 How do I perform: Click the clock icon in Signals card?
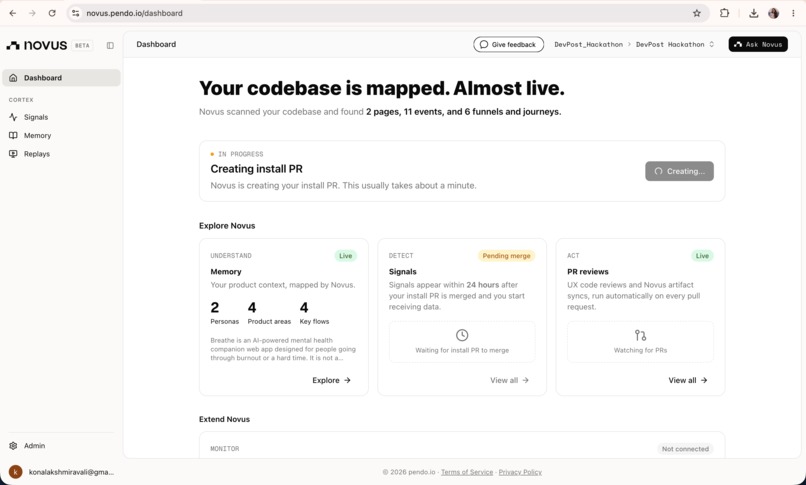[x=462, y=335]
